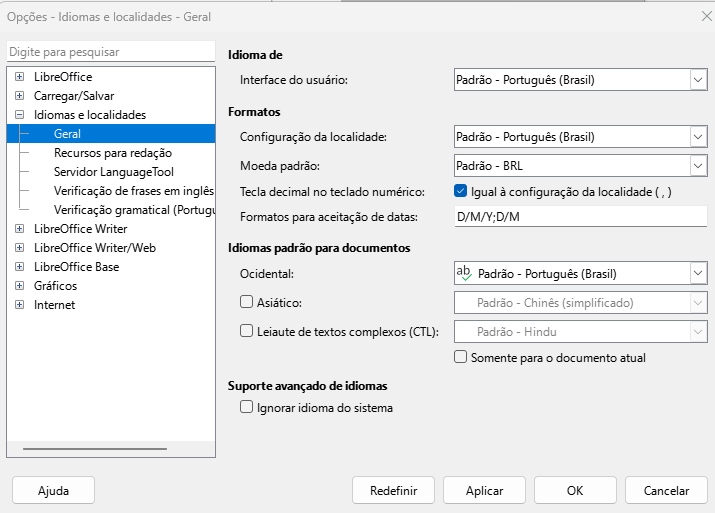Click the Digite para pesquisar search field

pyautogui.click(x=111, y=52)
